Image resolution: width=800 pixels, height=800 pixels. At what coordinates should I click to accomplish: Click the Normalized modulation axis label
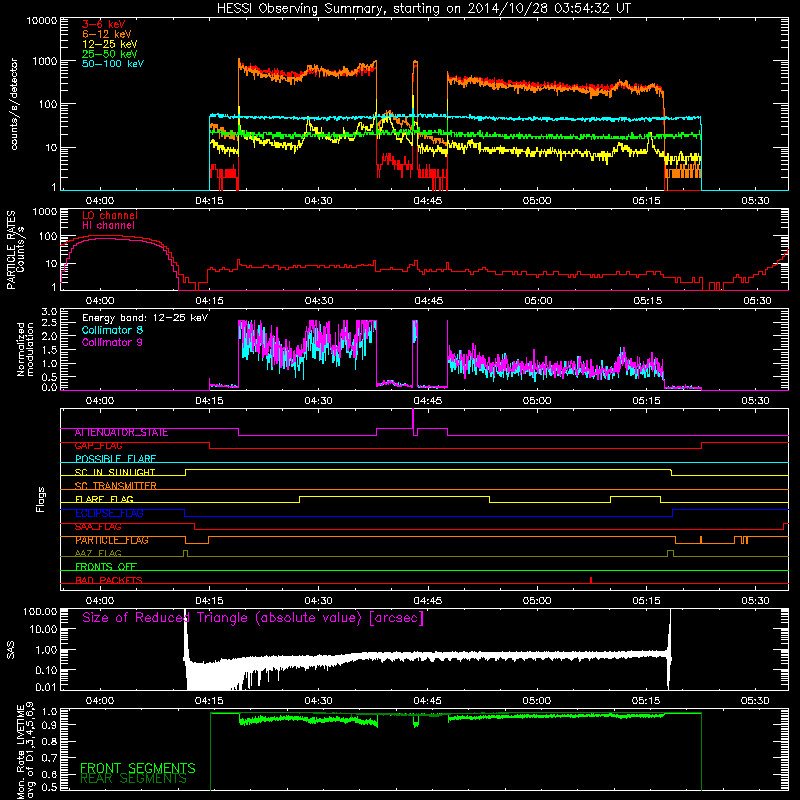click(25, 349)
